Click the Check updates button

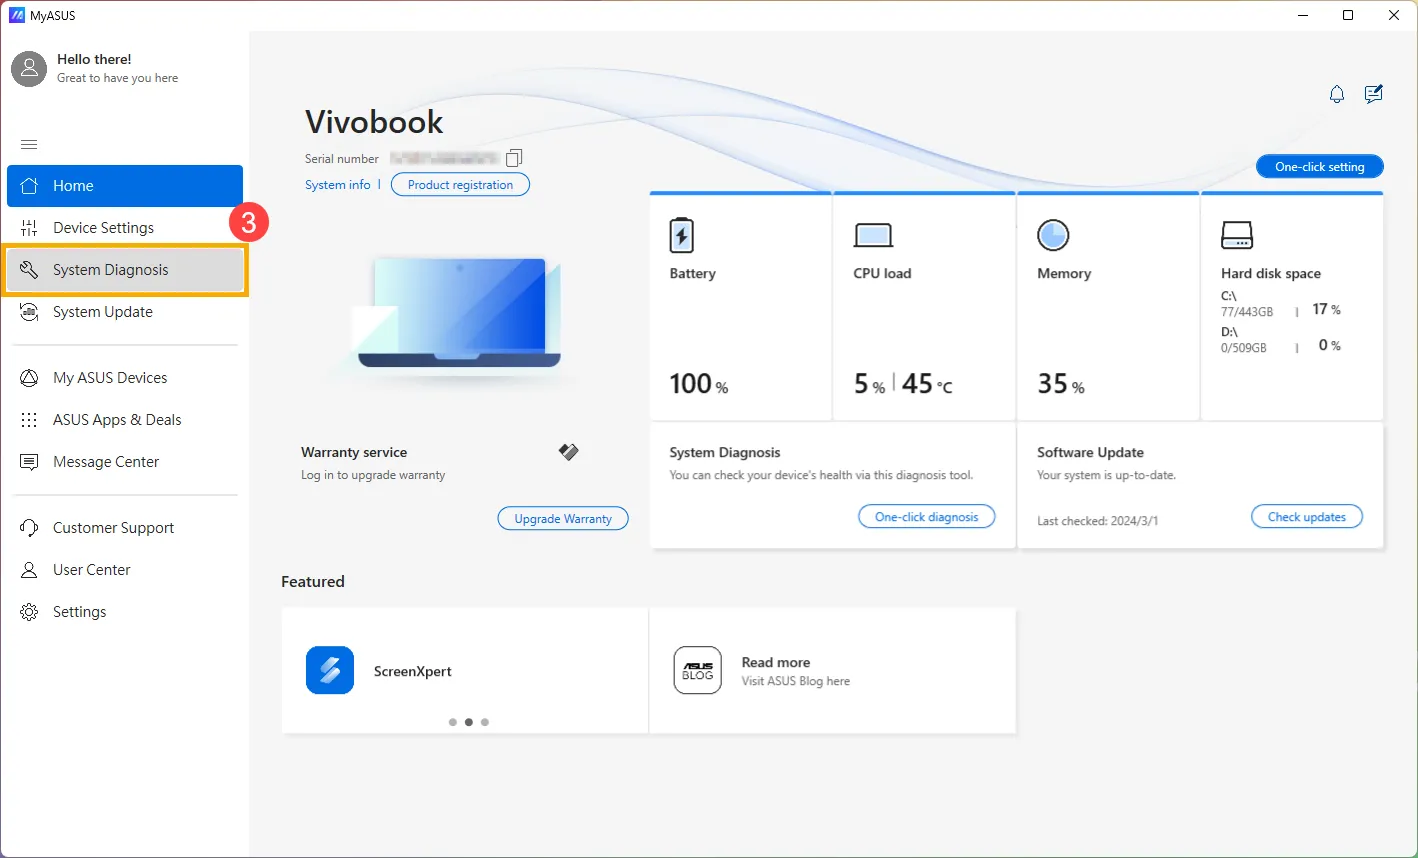pos(1306,517)
